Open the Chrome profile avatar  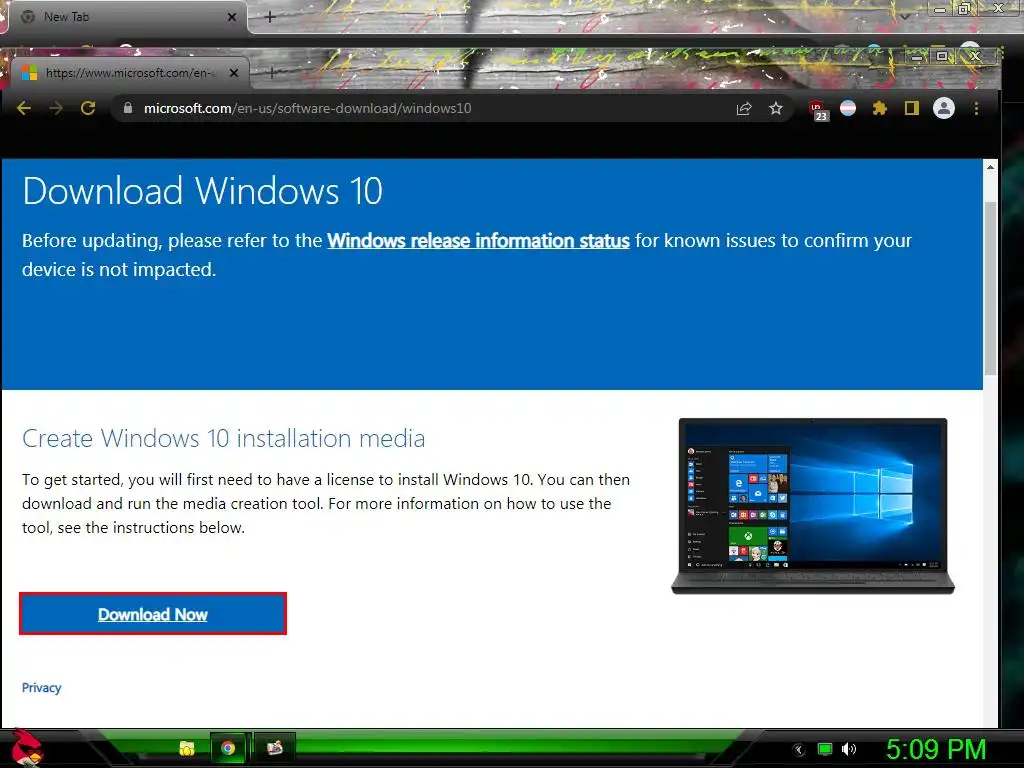coord(944,108)
